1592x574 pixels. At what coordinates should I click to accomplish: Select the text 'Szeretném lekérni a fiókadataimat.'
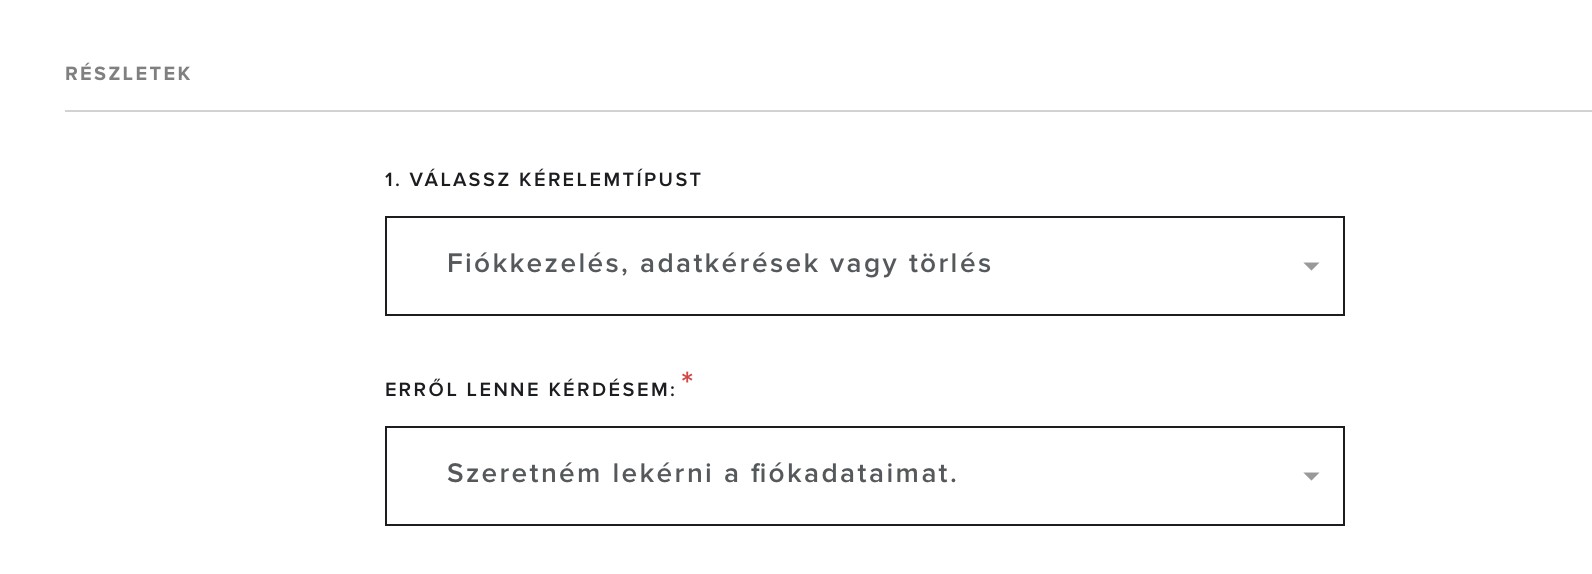pos(702,474)
